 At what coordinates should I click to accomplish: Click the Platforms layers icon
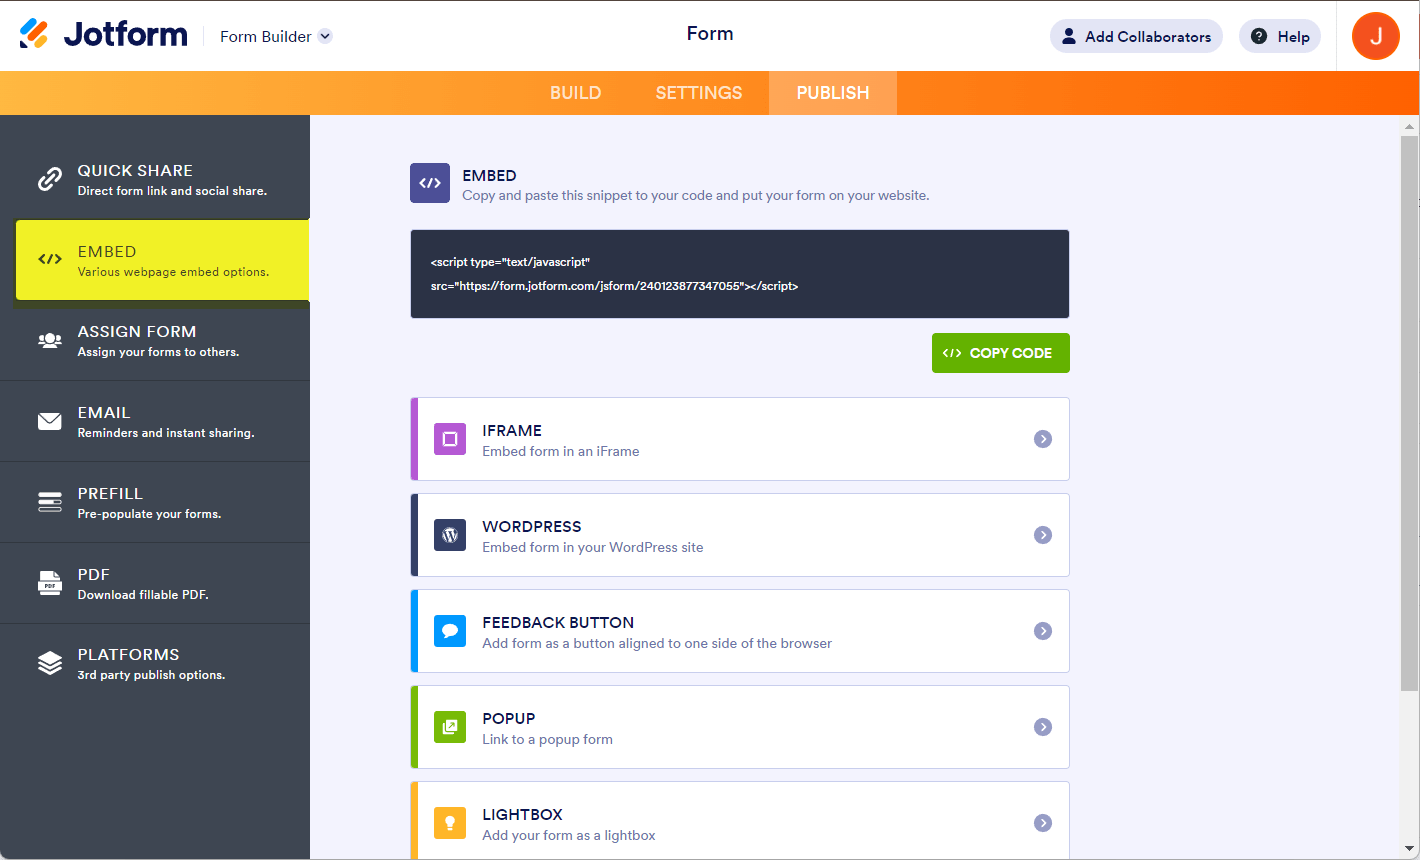(50, 663)
